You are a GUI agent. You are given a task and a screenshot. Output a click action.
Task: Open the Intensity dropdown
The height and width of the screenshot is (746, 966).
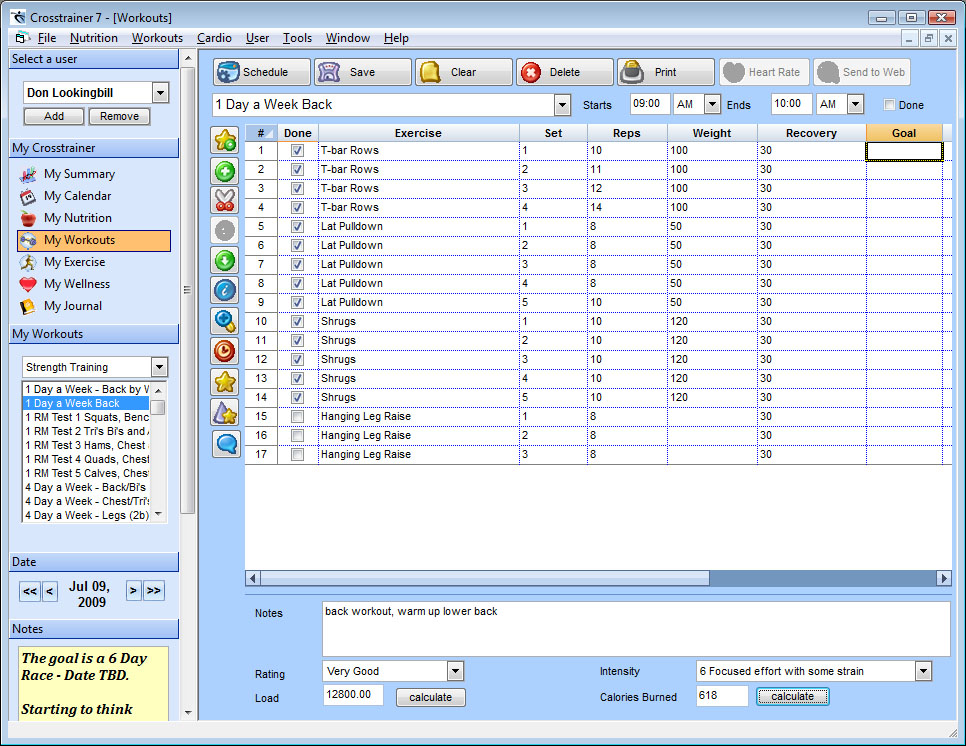tap(922, 671)
